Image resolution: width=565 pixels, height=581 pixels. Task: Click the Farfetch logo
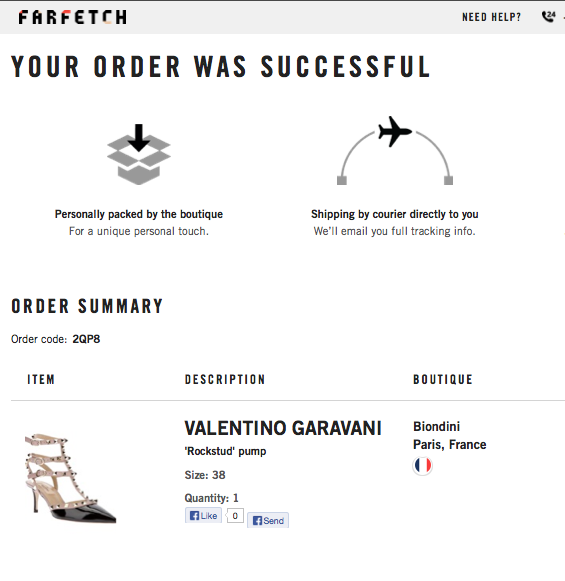coord(73,17)
